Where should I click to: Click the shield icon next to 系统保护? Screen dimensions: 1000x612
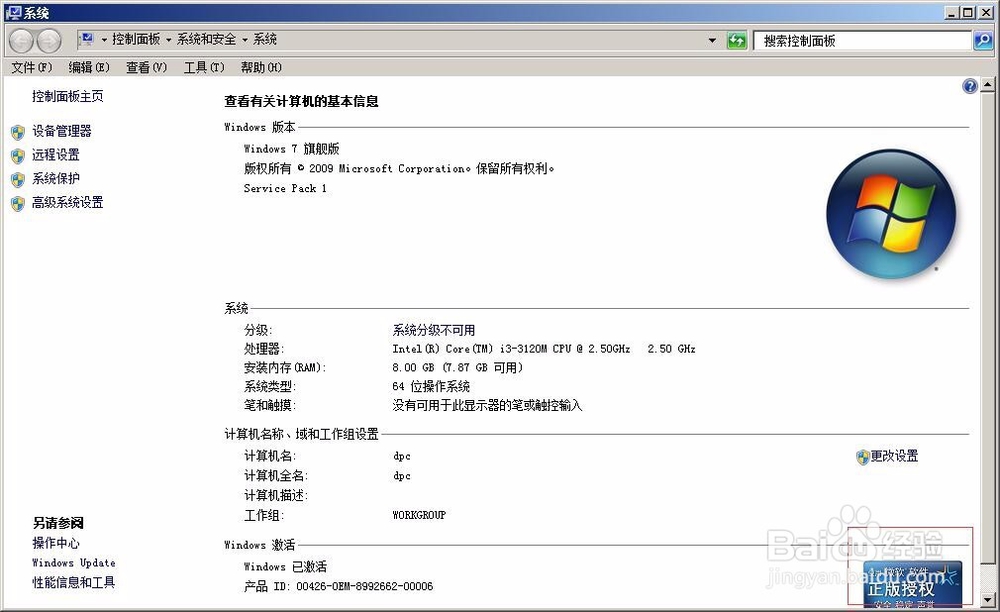click(x=18, y=179)
